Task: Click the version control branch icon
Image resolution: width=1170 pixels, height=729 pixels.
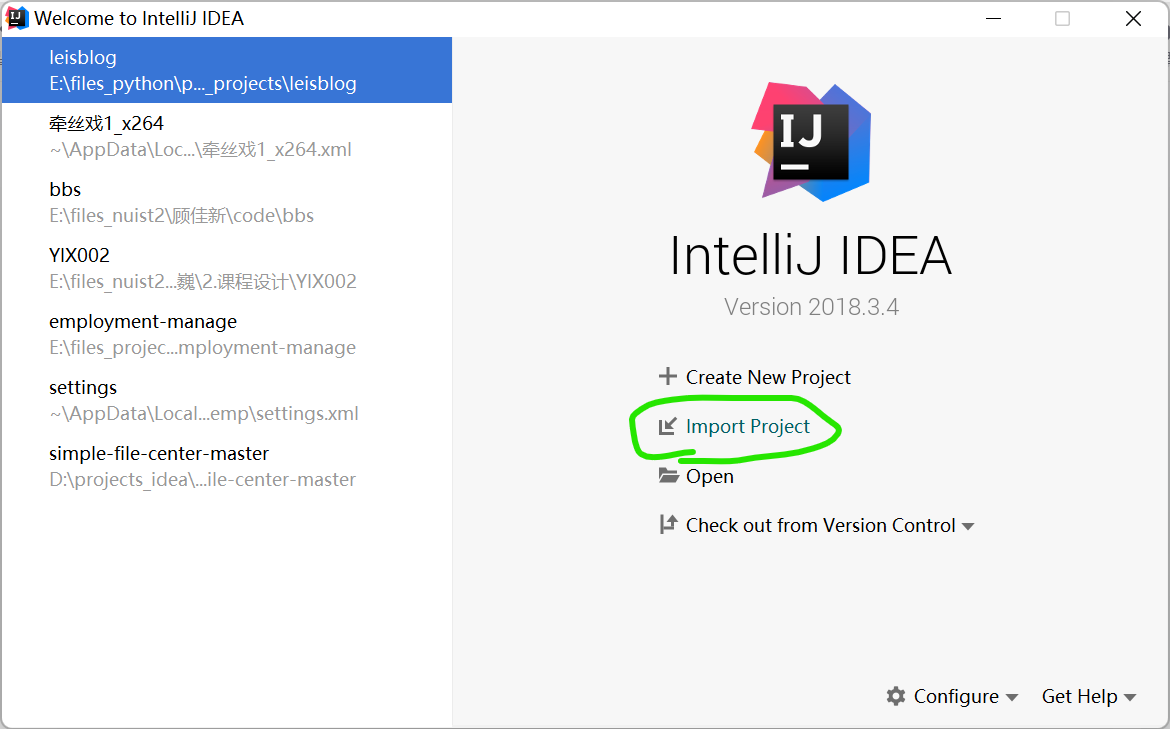Action: click(x=668, y=524)
